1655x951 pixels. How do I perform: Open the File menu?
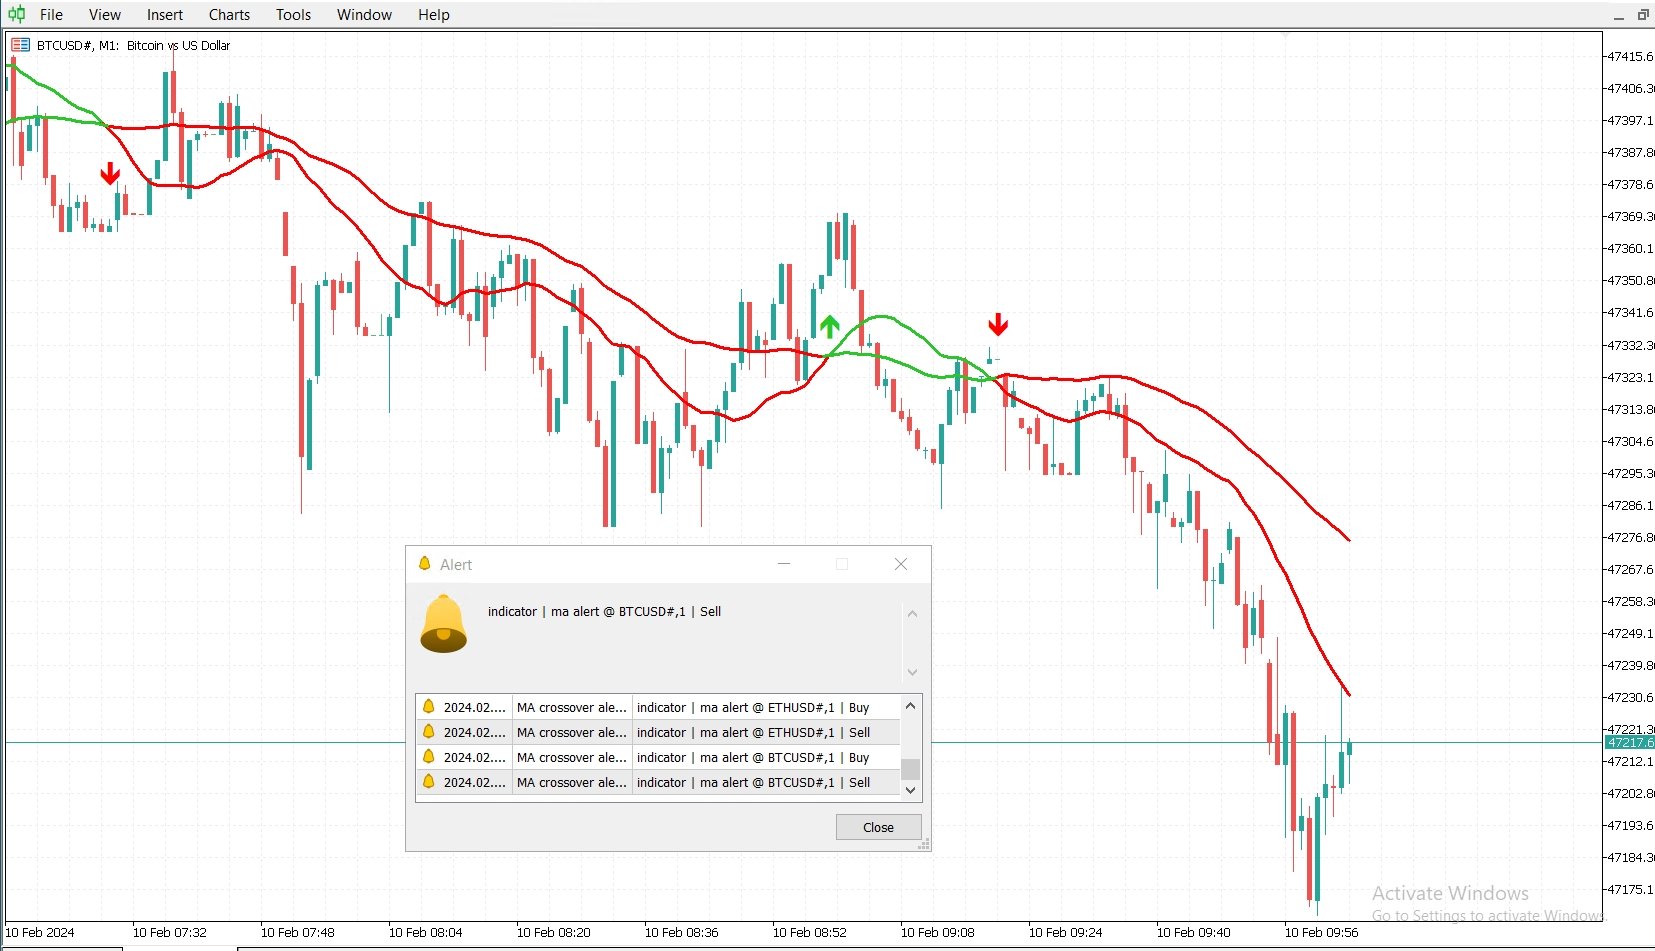[x=50, y=14]
